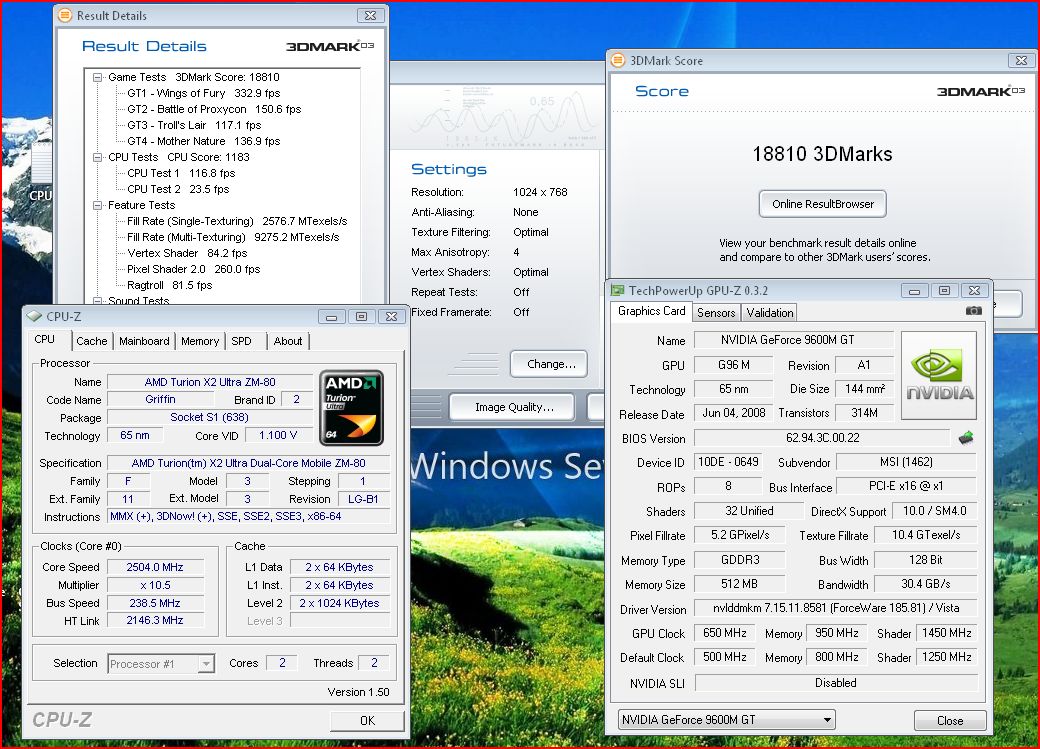Select Fill Rate (Multi-Texturing) row
This screenshot has height=749, width=1040.
[233, 238]
